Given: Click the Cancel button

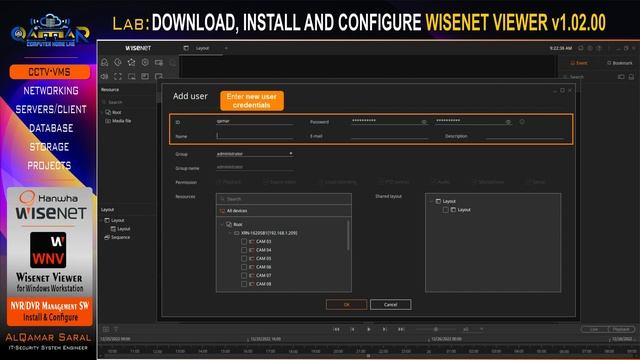Looking at the screenshot, I should (x=391, y=304).
